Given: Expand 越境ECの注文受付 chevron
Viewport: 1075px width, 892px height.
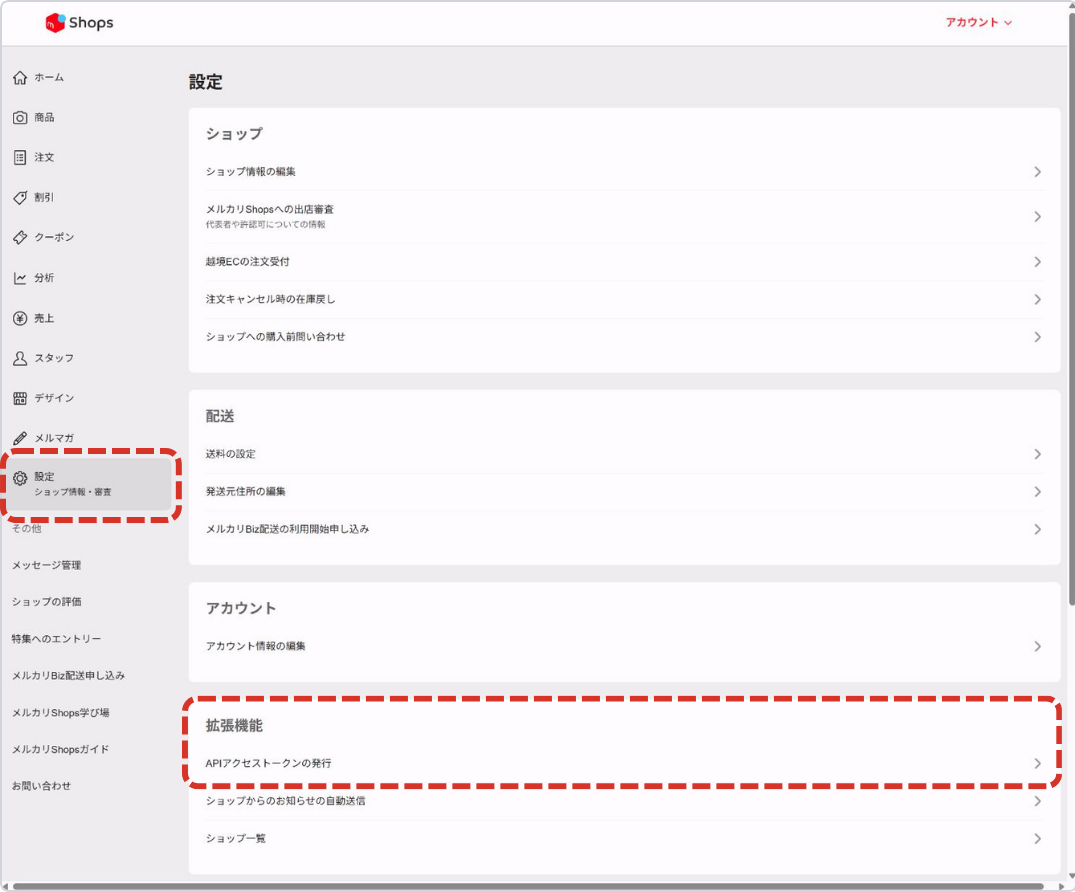Looking at the screenshot, I should [1037, 262].
